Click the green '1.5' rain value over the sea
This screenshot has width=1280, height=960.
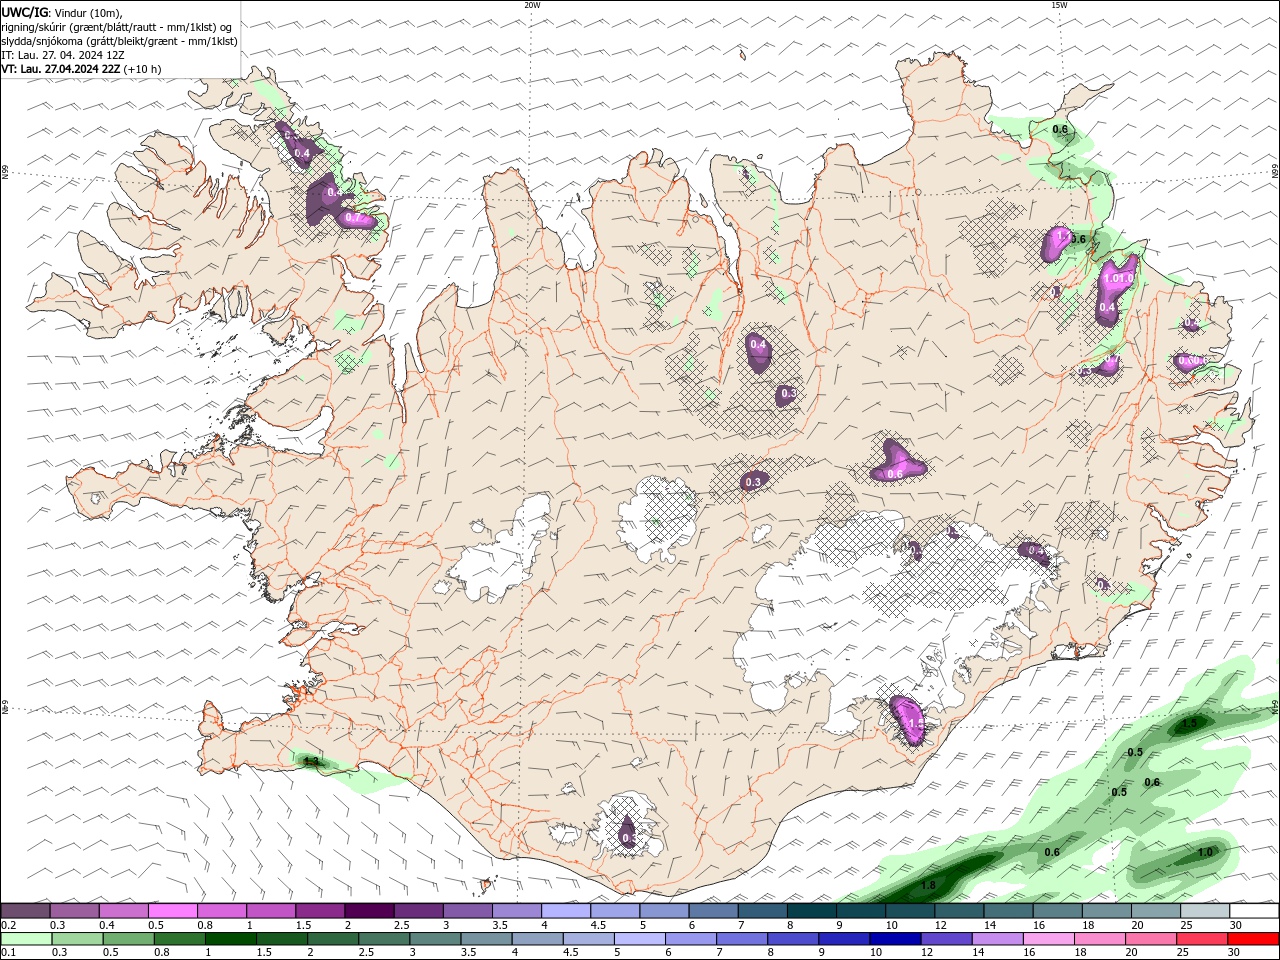[1190, 723]
